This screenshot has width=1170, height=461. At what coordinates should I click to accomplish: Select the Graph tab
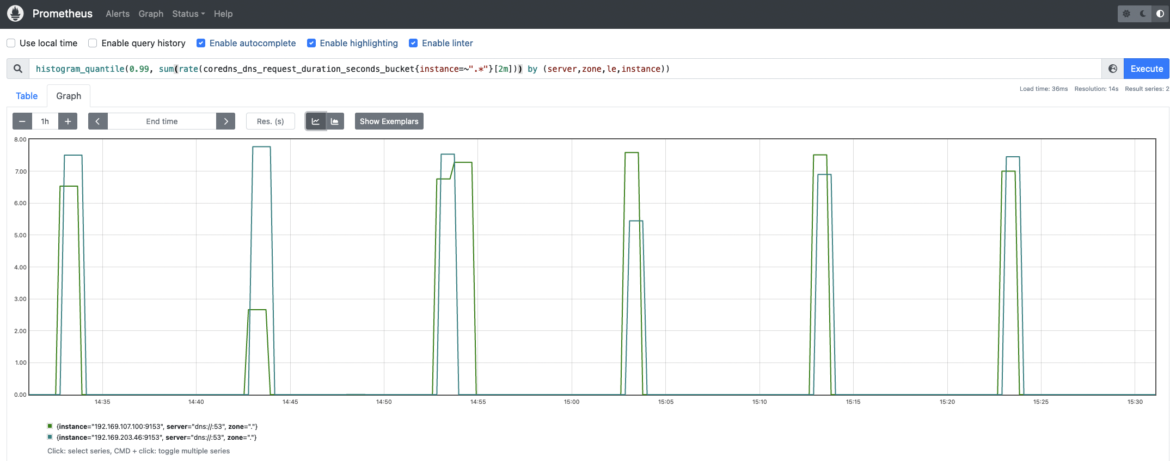69,96
